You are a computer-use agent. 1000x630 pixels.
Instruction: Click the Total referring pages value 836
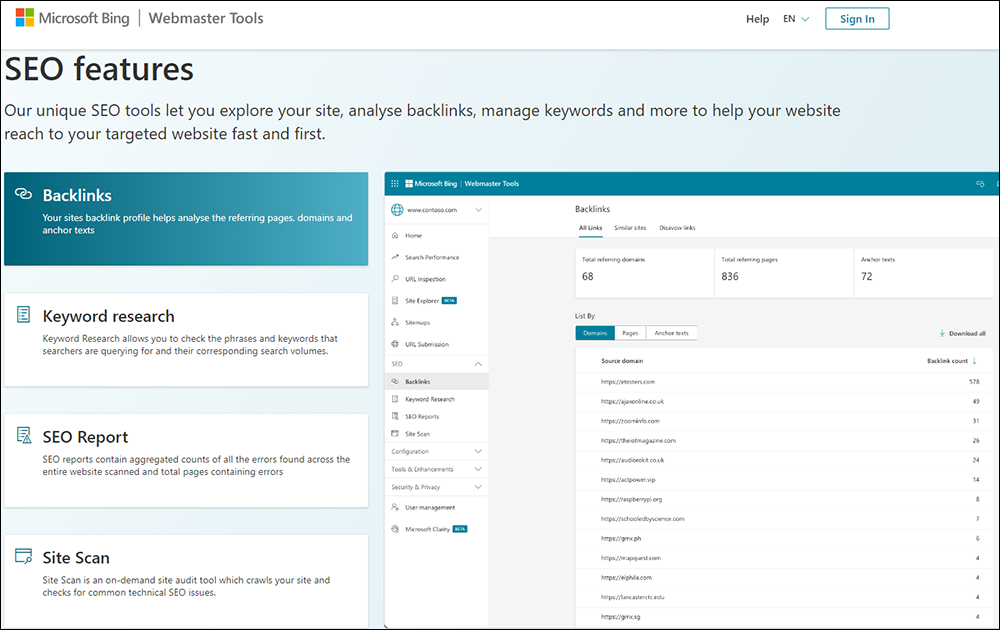tap(730, 276)
